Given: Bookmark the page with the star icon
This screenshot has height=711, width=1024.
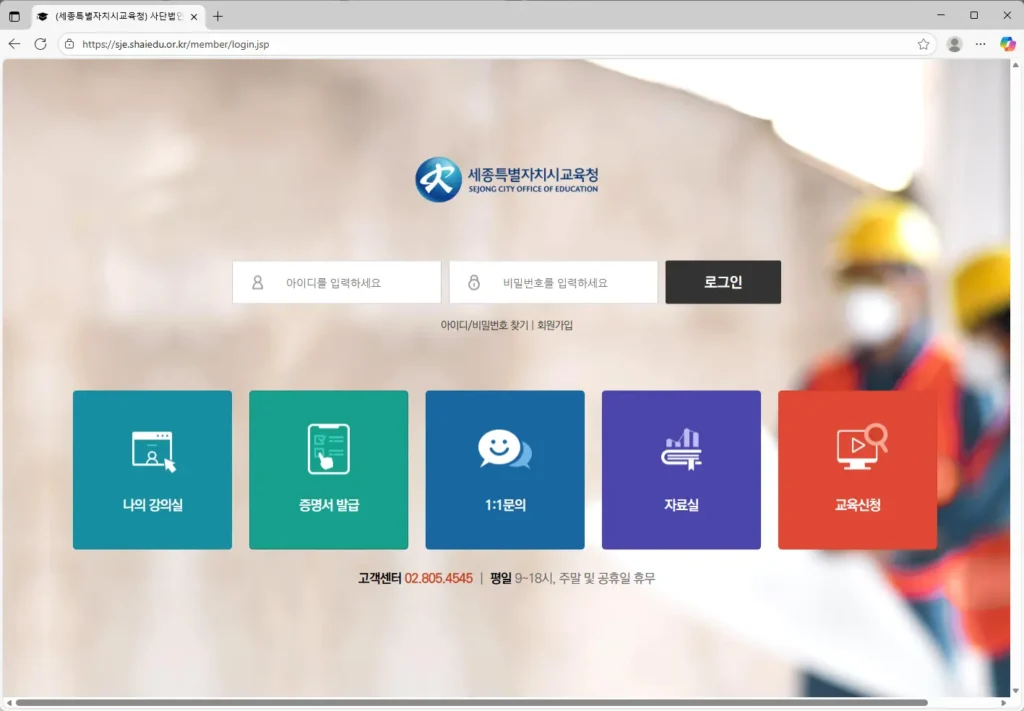Looking at the screenshot, I should pyautogui.click(x=924, y=44).
